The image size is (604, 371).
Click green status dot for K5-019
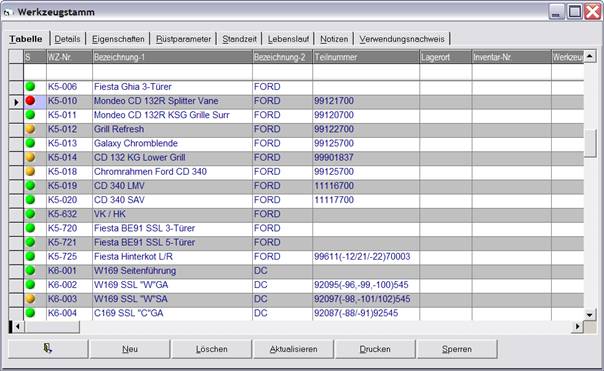(x=30, y=186)
